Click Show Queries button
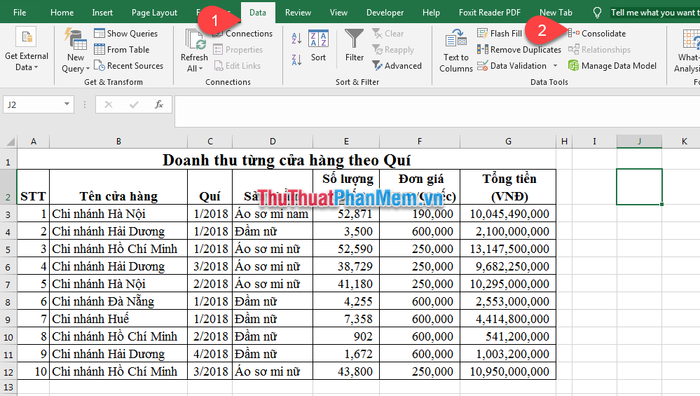The width and height of the screenshot is (700, 396). (x=126, y=33)
